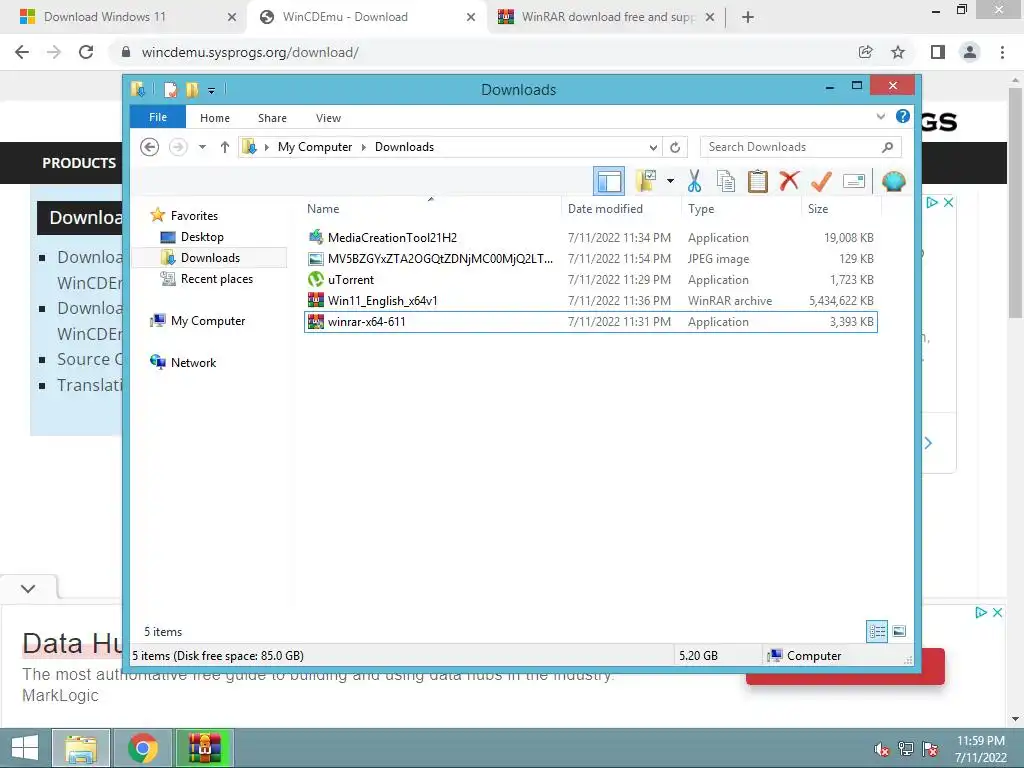Open the File ribbon tab
Image resolution: width=1024 pixels, height=768 pixels.
coord(158,117)
